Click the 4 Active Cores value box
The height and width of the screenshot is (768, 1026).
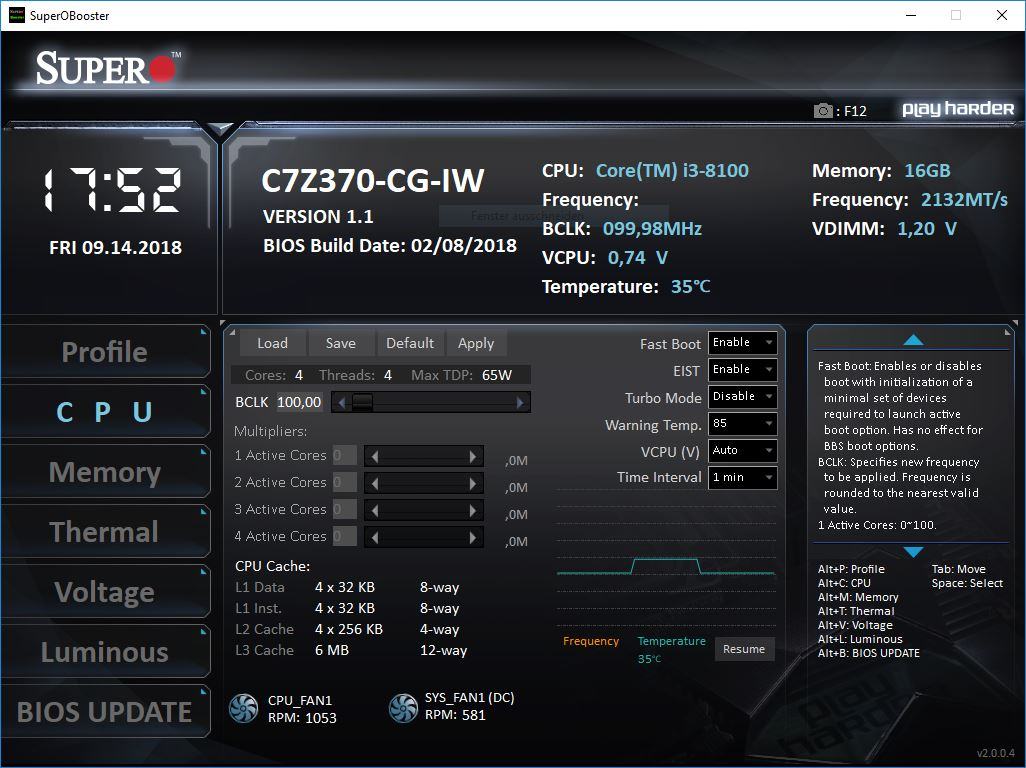point(344,536)
